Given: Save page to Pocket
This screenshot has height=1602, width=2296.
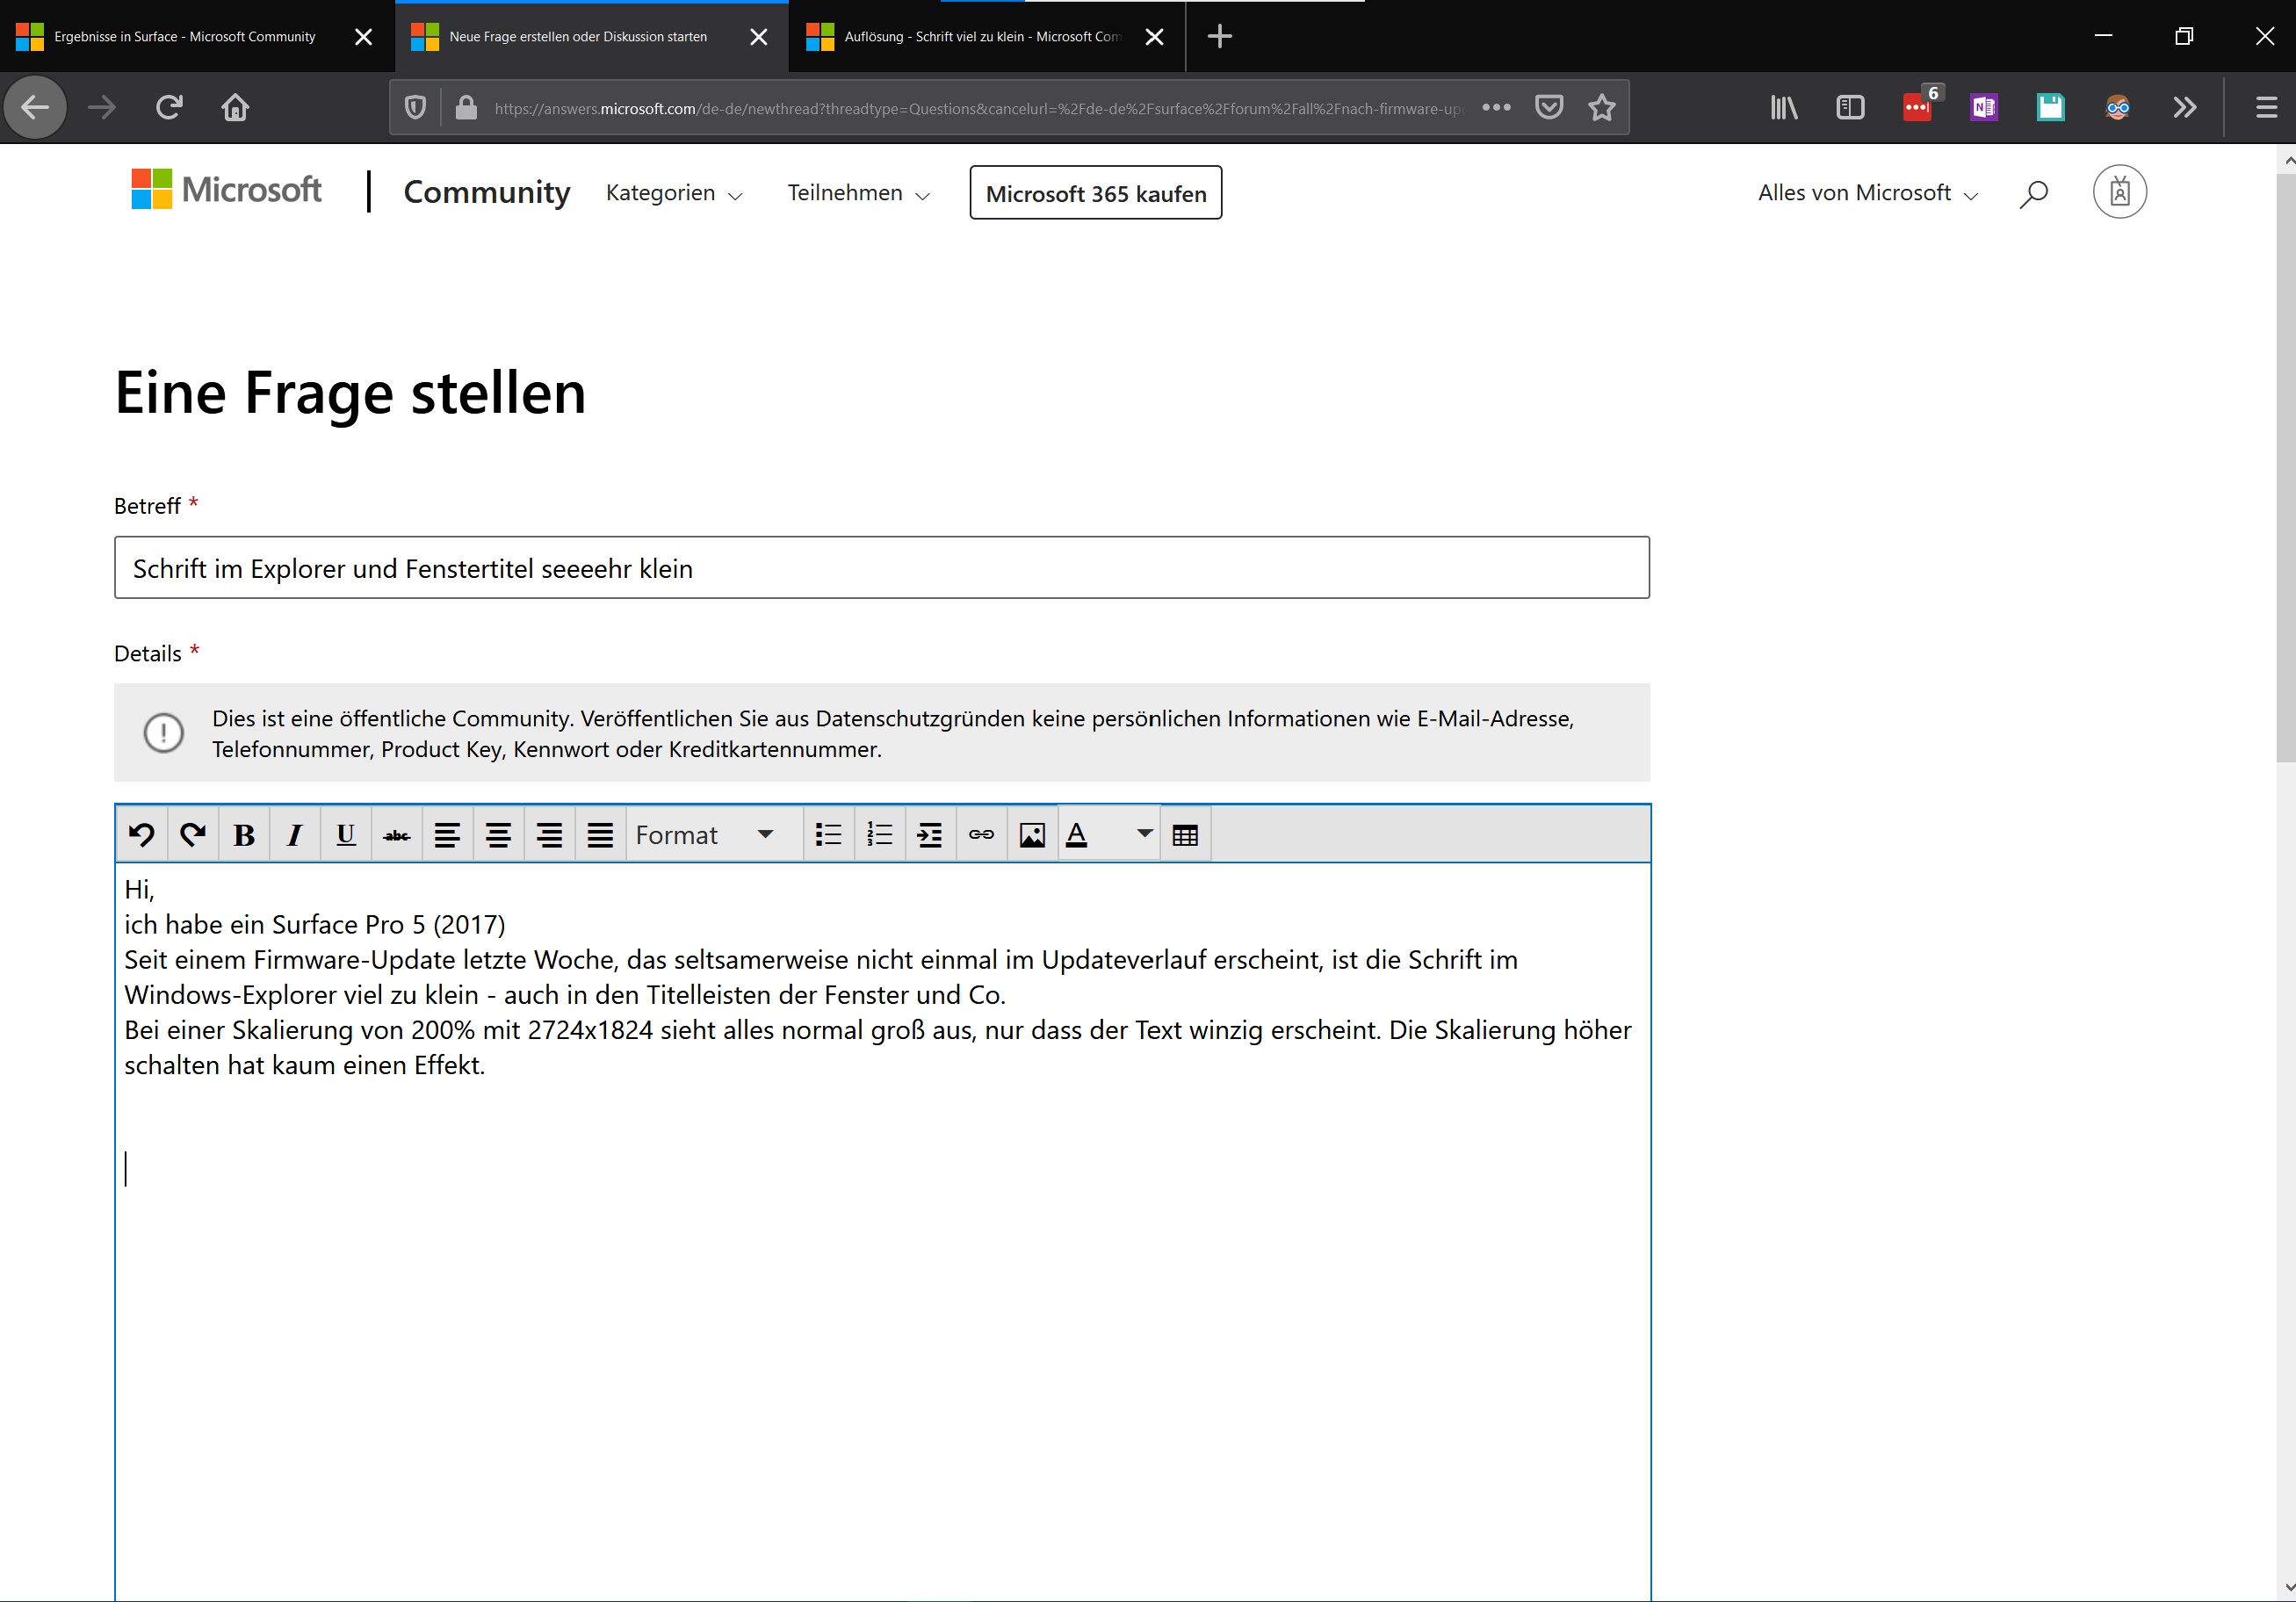Looking at the screenshot, I should coord(1549,107).
